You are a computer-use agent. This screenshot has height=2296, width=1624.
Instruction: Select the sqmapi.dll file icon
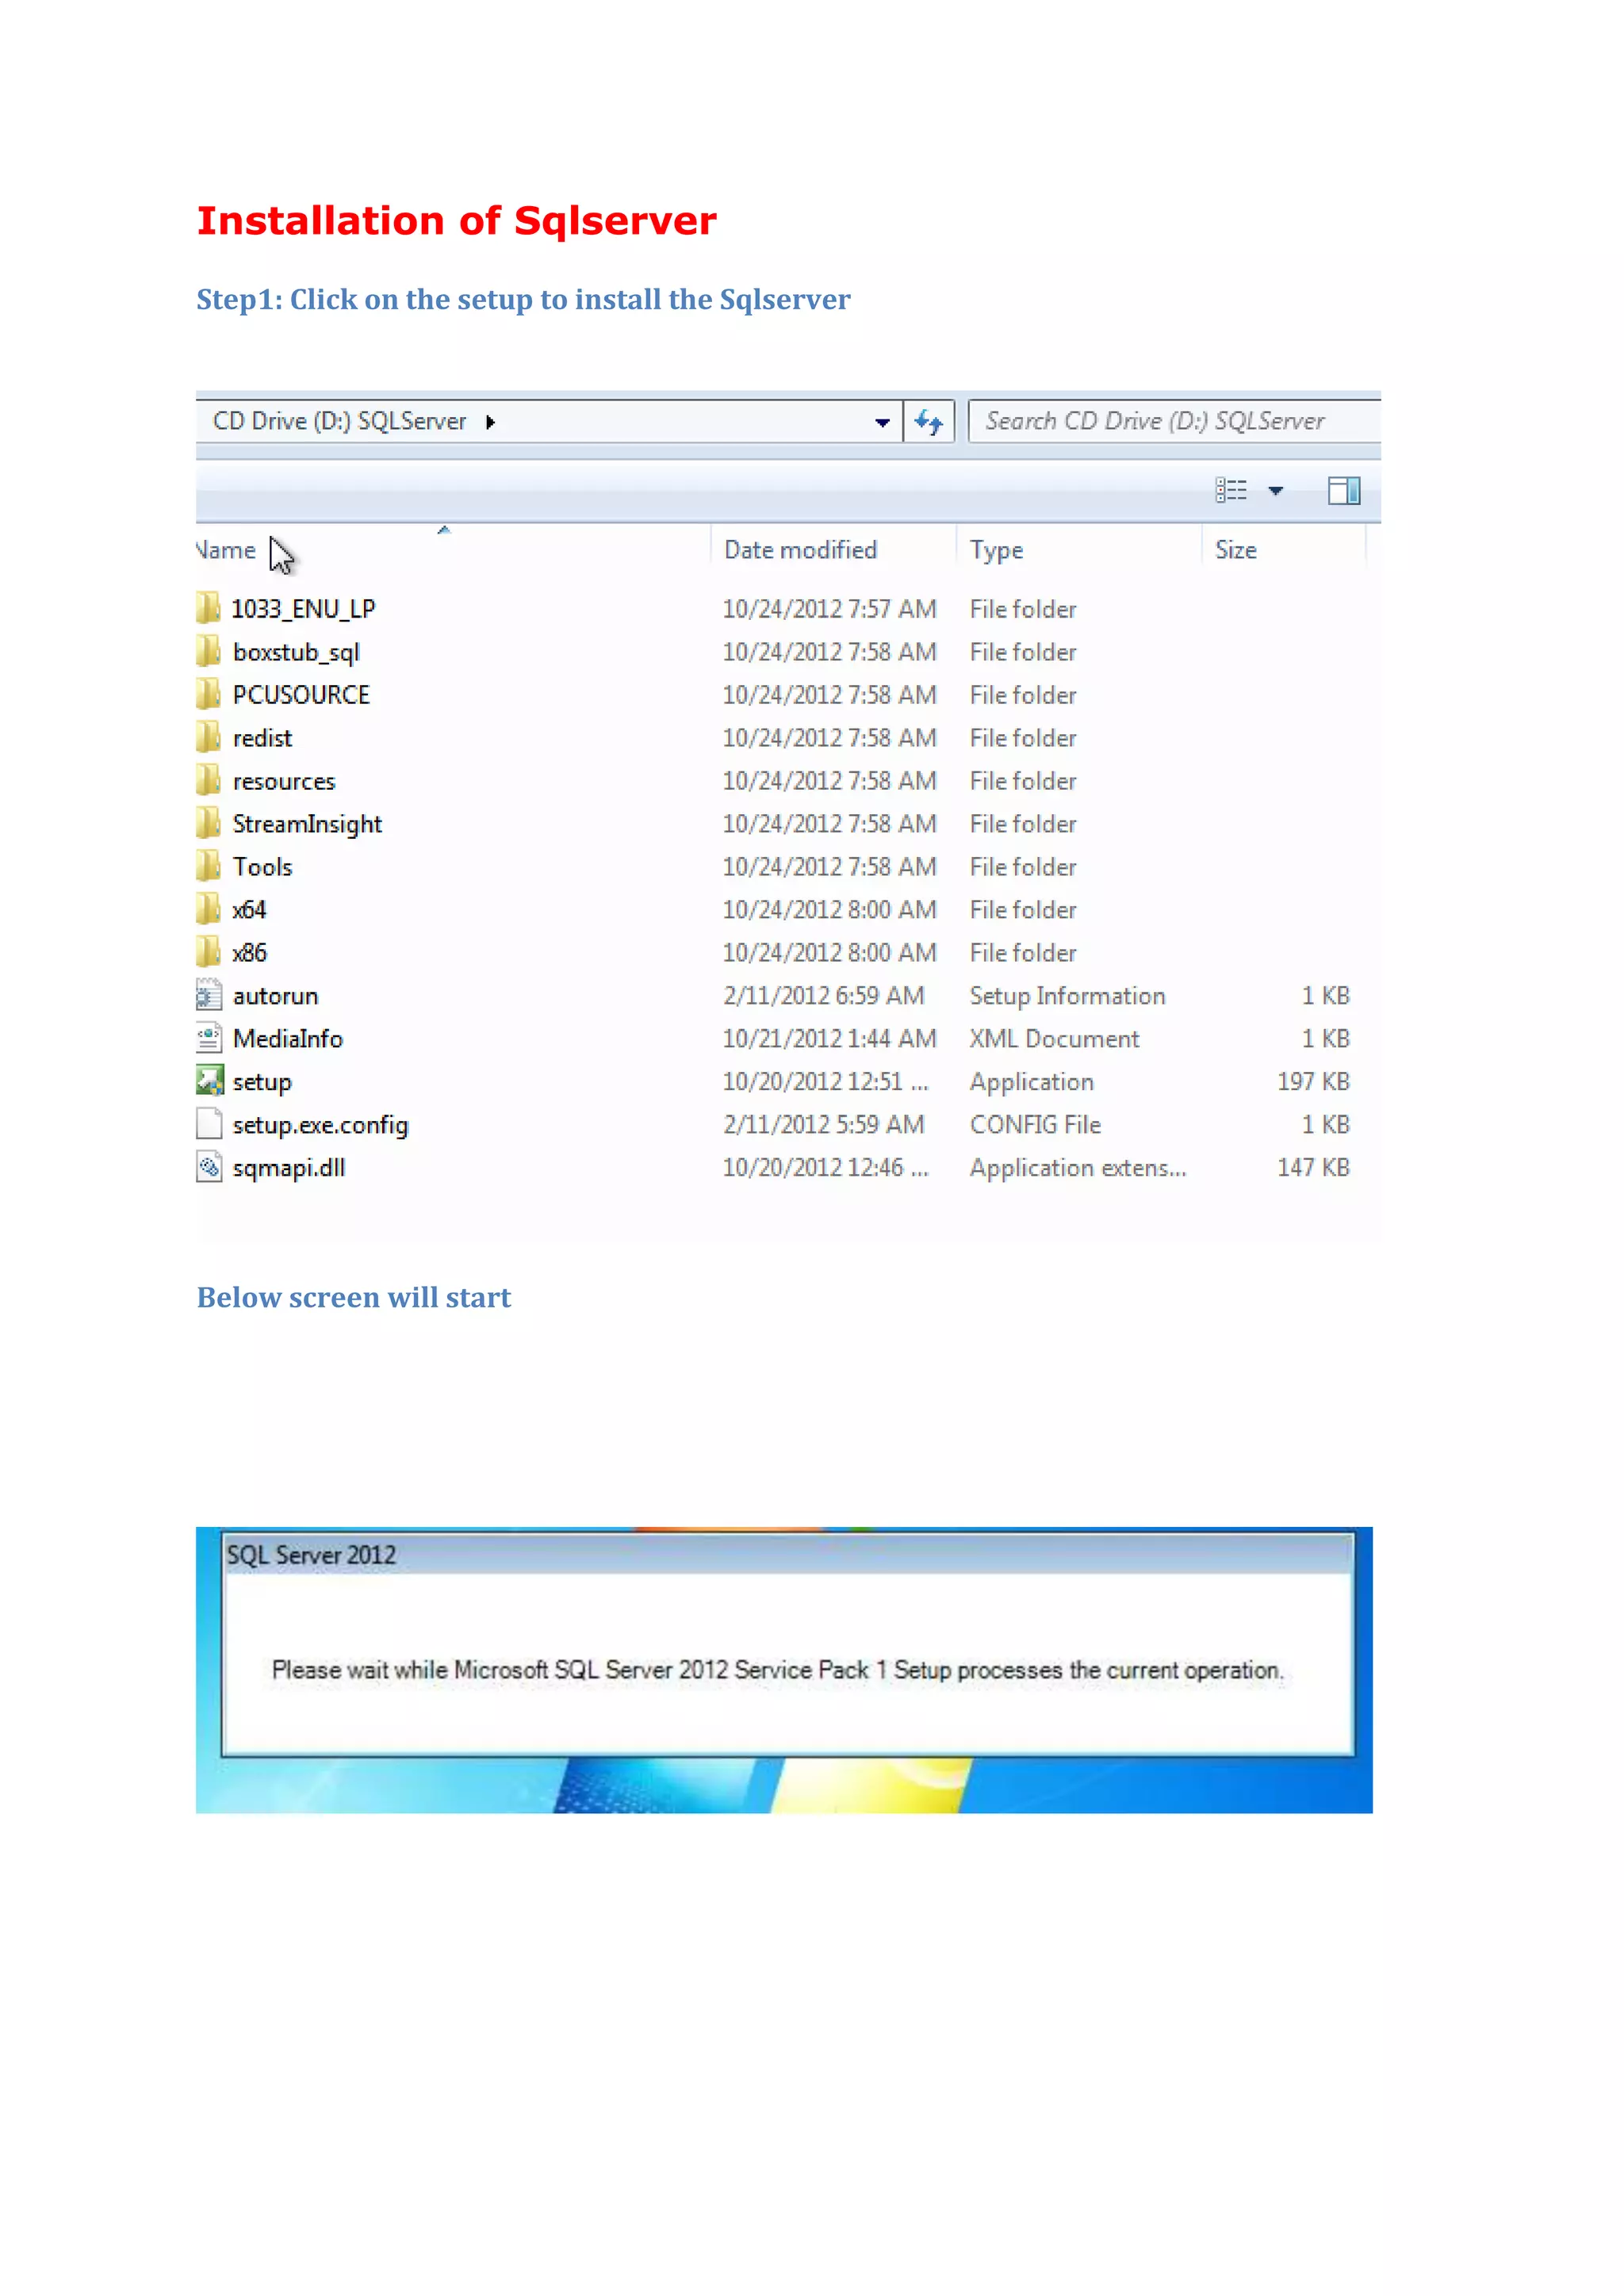point(209,1167)
